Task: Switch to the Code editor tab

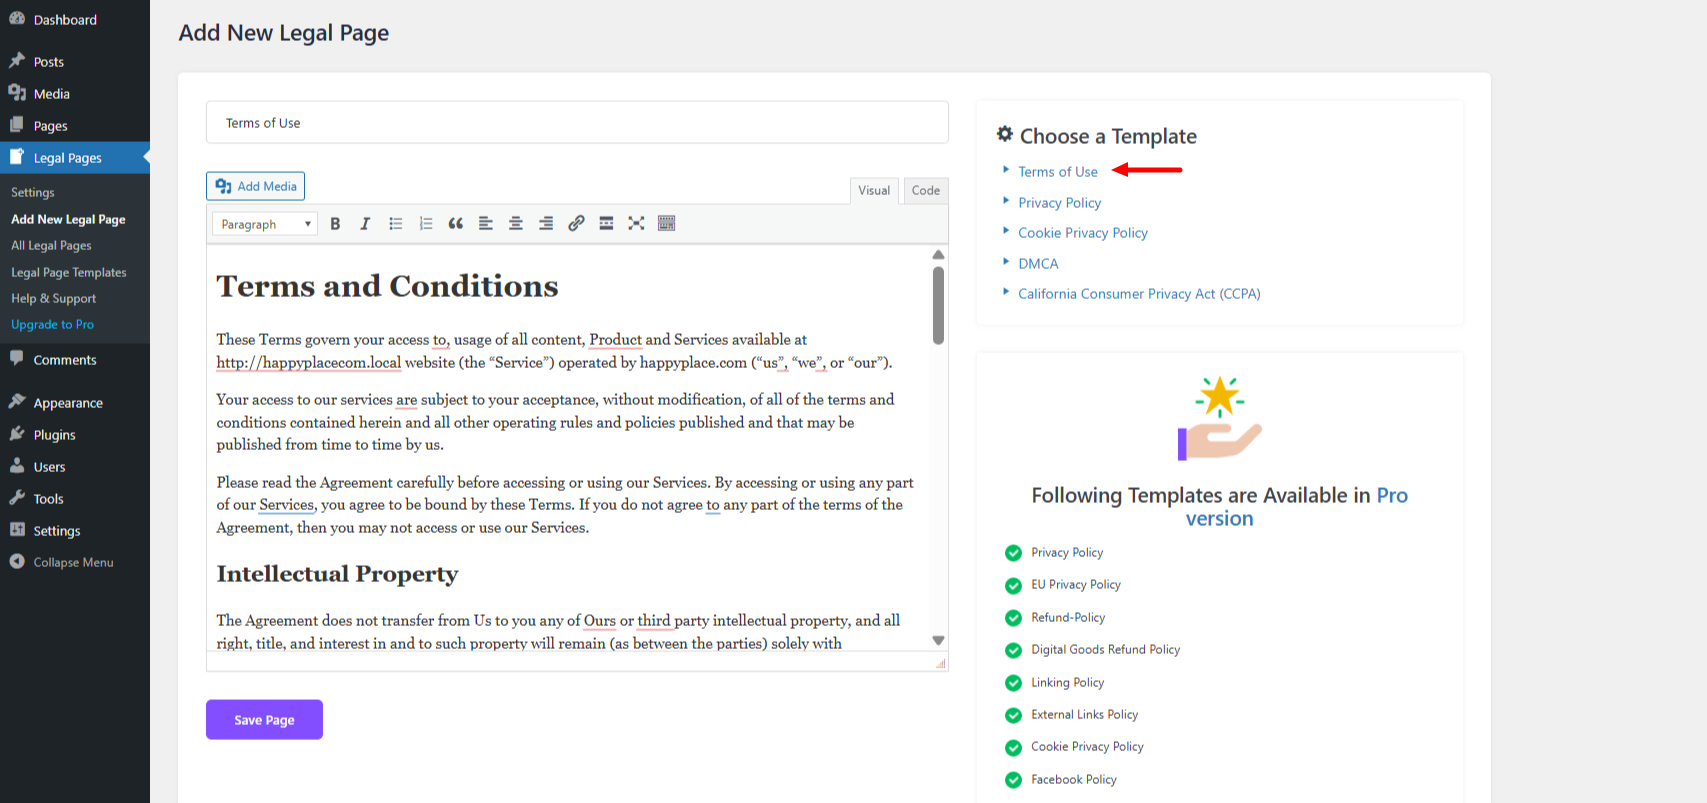Action: coord(925,190)
